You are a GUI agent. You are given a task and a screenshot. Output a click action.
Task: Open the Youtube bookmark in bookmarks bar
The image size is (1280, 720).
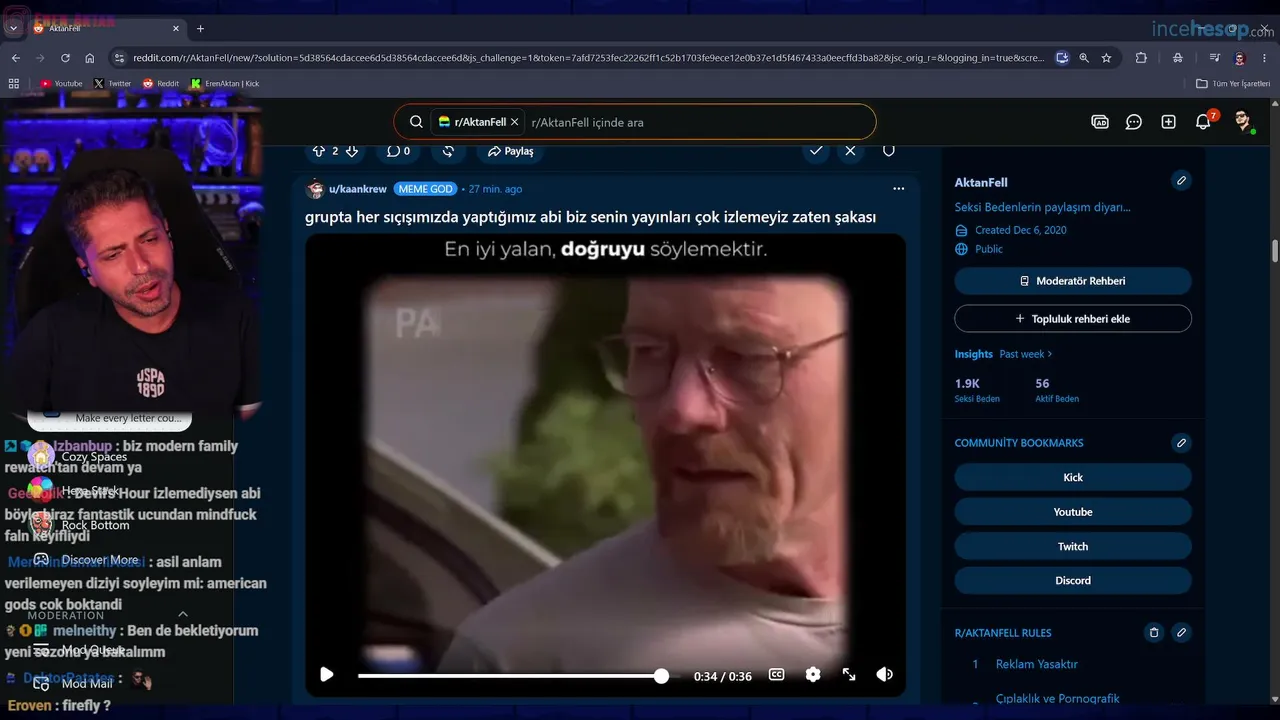click(61, 84)
